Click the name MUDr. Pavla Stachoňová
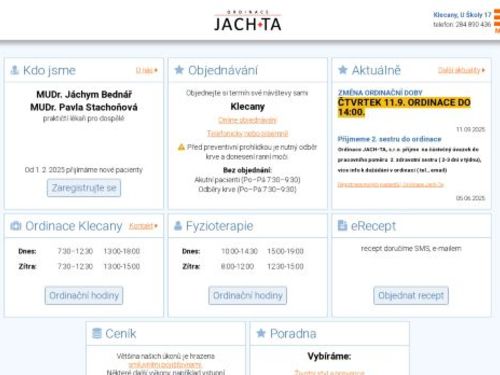 click(x=84, y=107)
